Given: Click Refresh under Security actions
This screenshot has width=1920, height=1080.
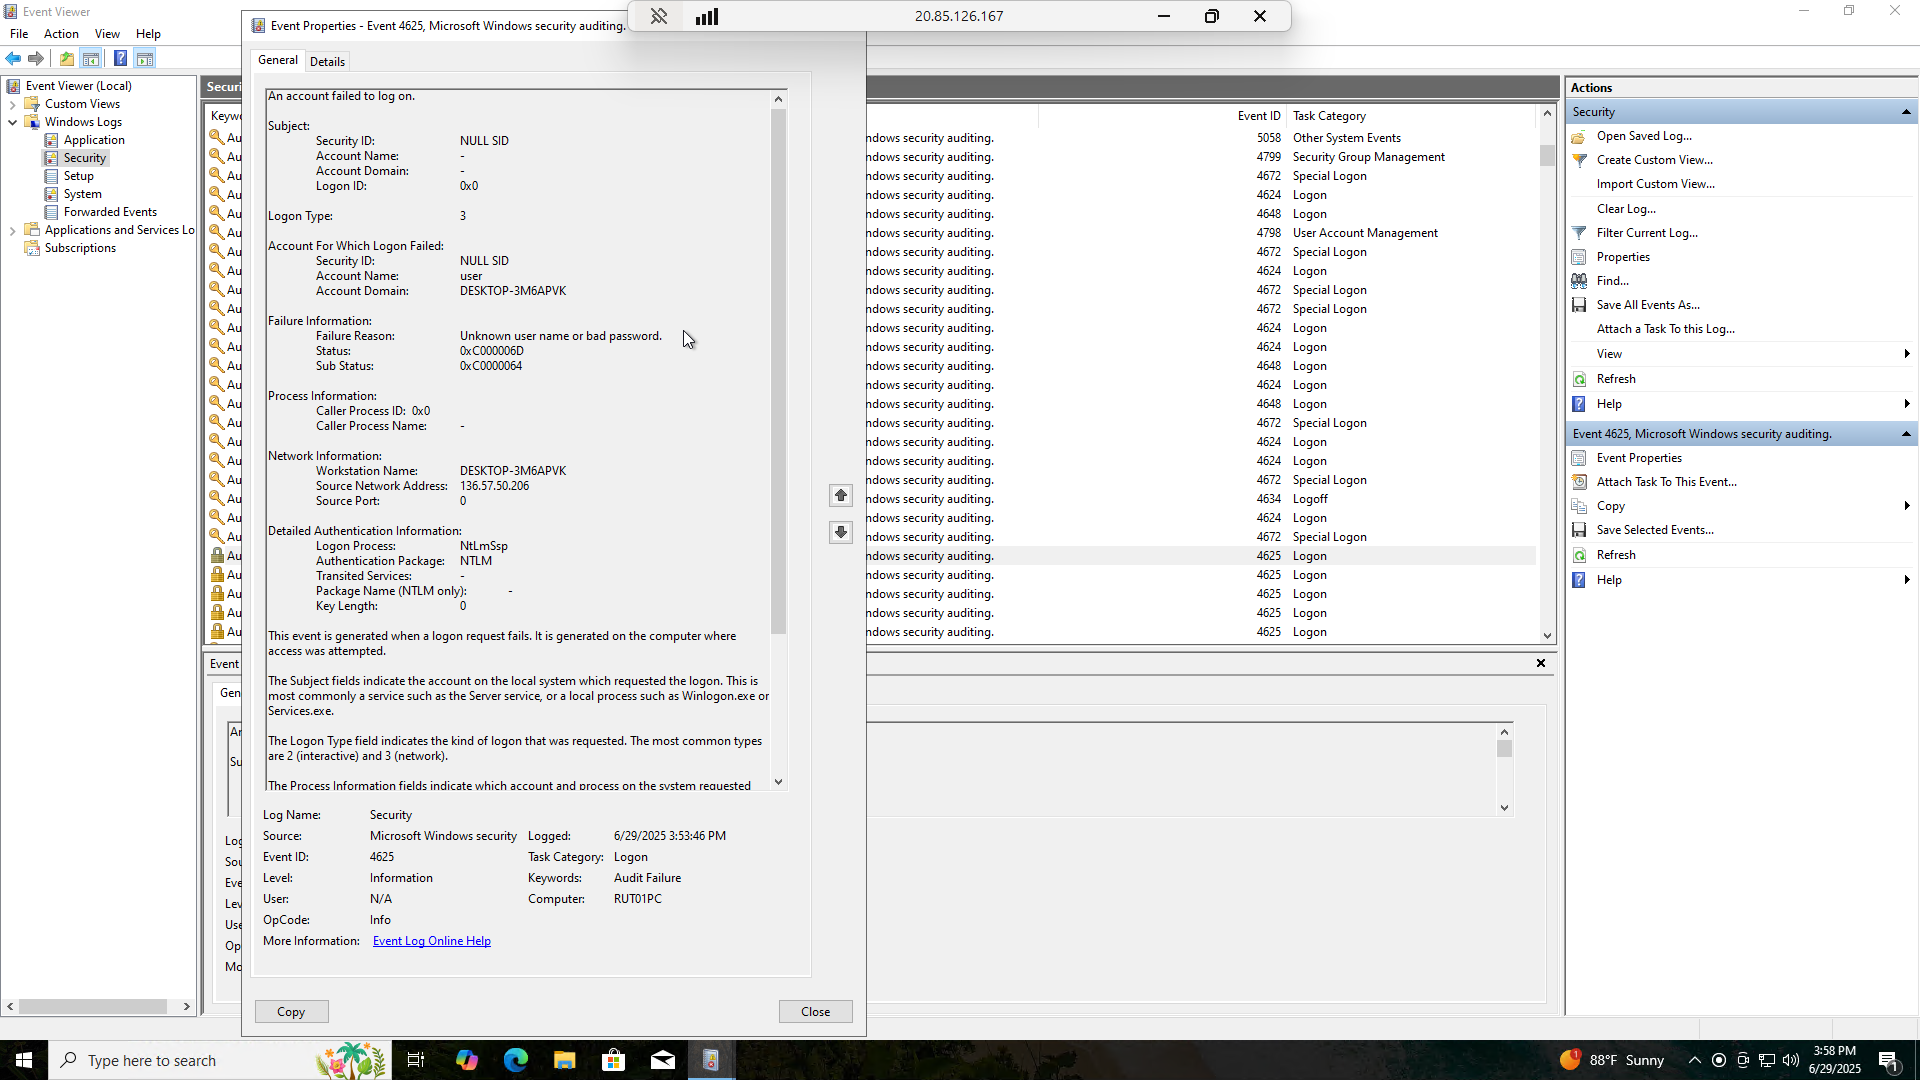Looking at the screenshot, I should coord(1616,379).
